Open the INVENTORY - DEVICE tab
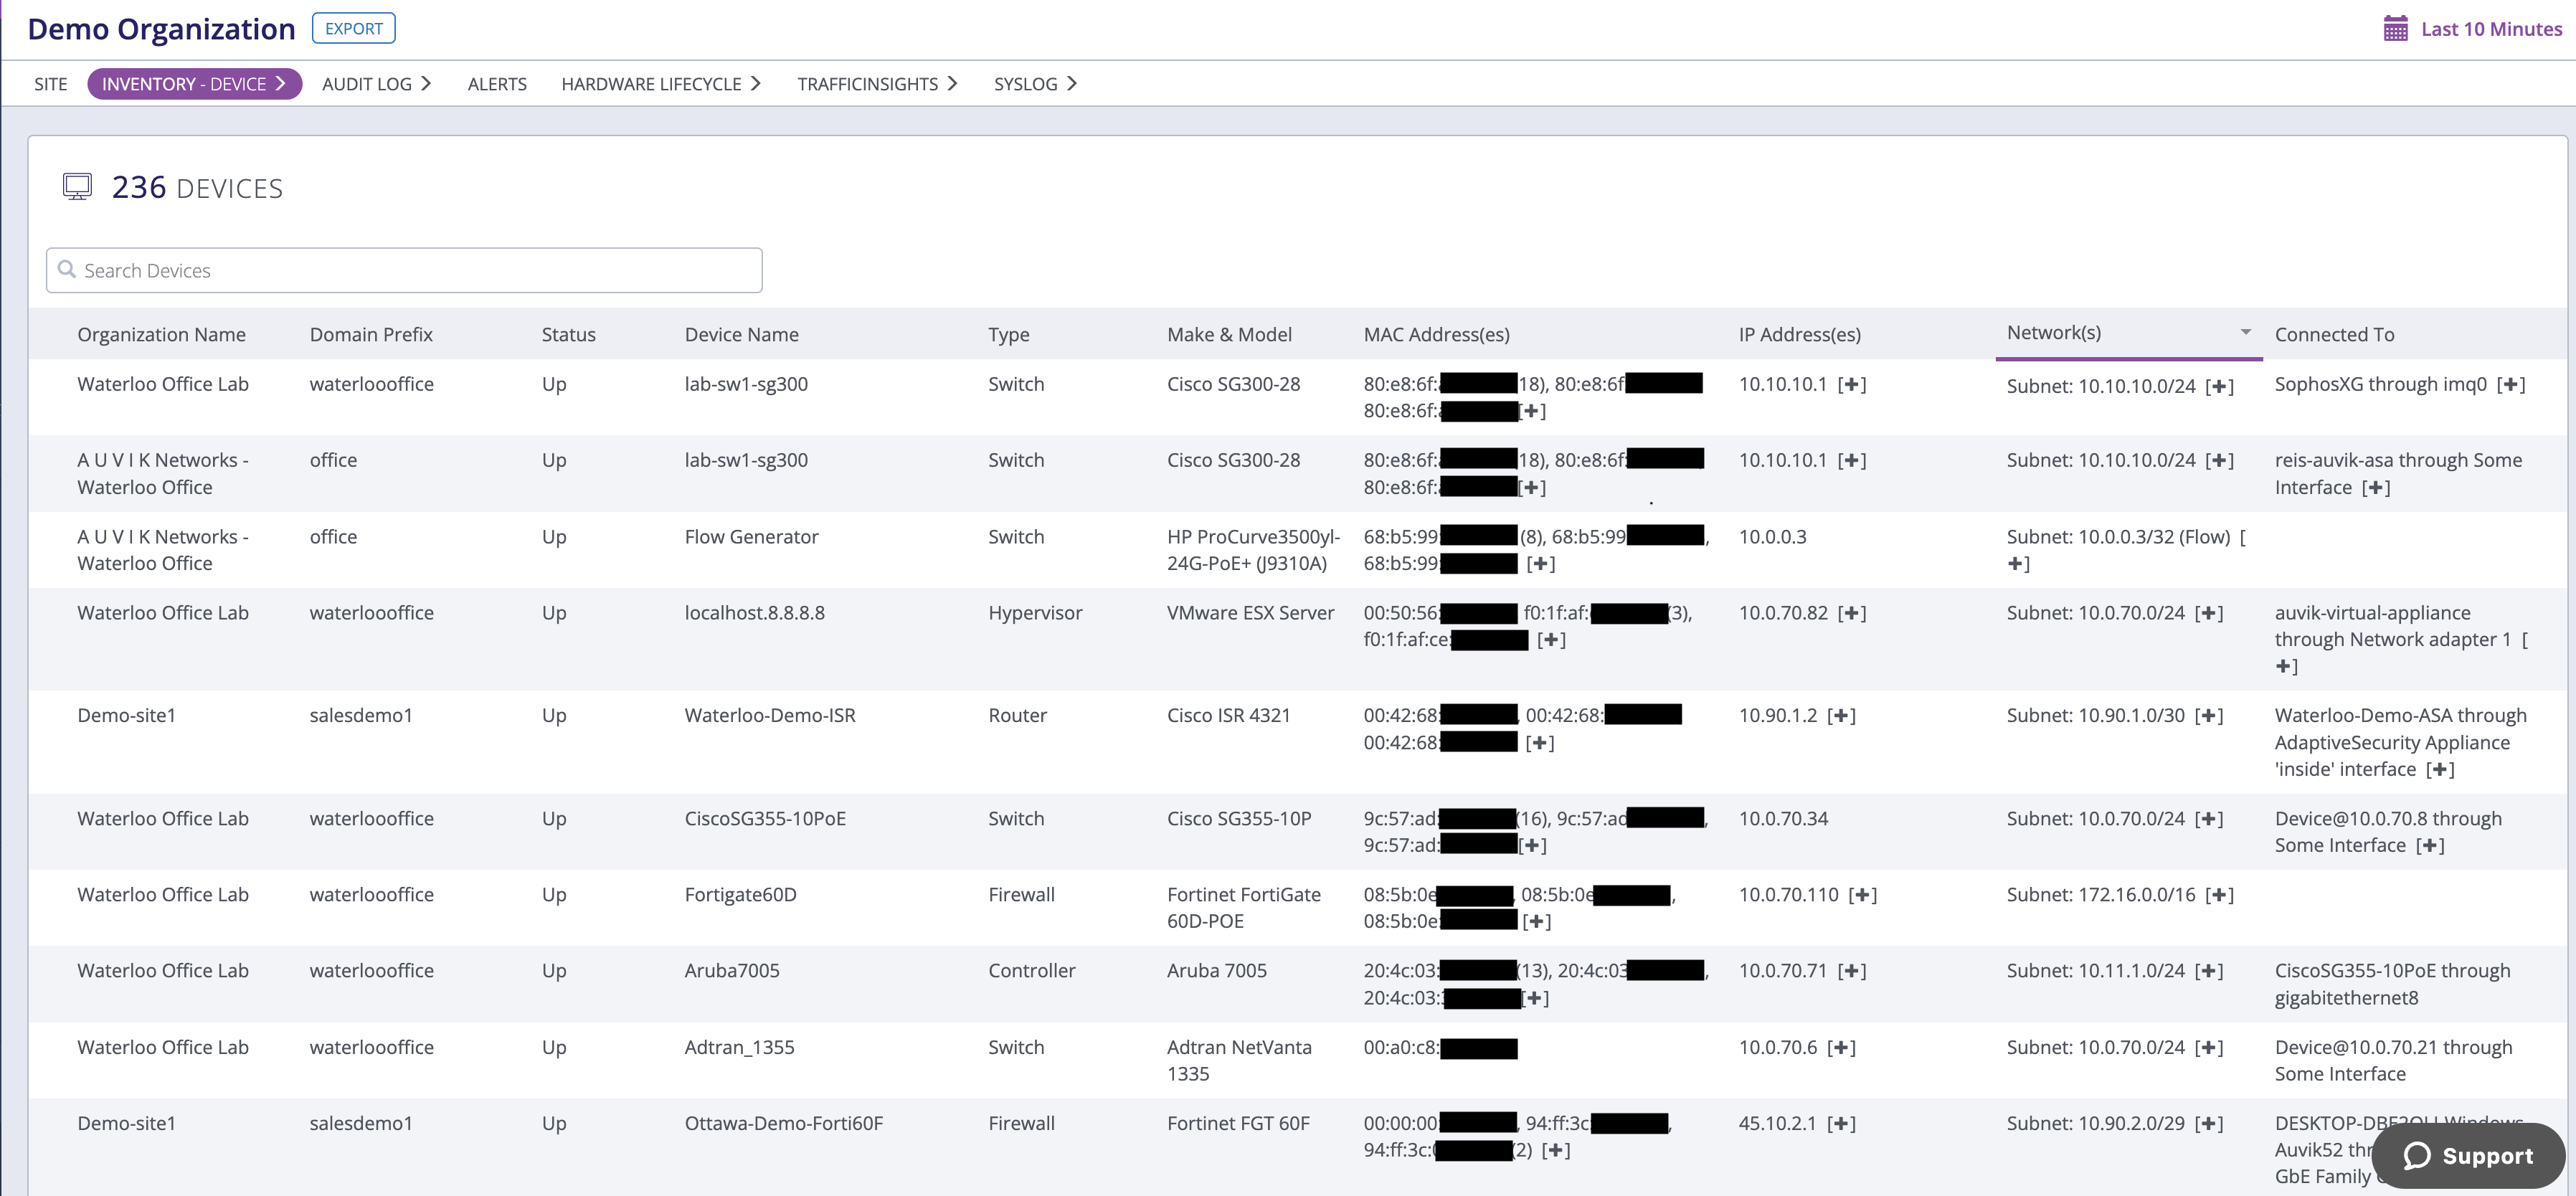Viewport: 2576px width, 1196px height. pos(194,84)
